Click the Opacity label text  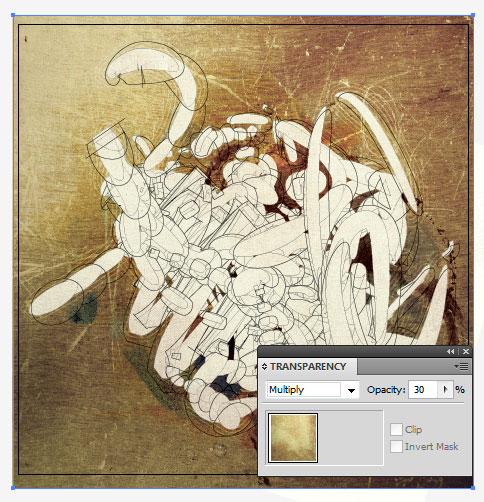click(x=386, y=390)
